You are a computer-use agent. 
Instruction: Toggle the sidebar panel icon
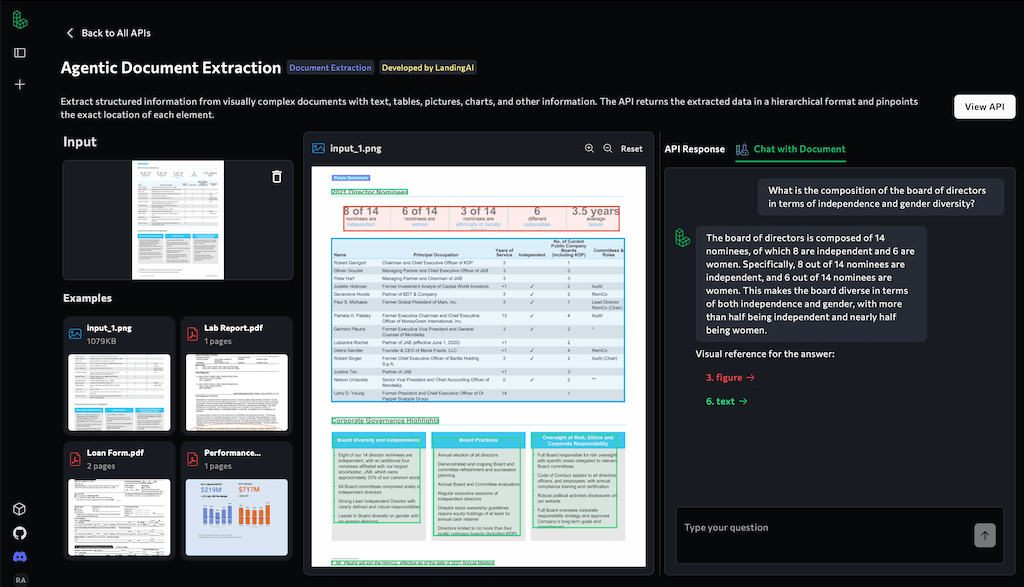[x=20, y=52]
